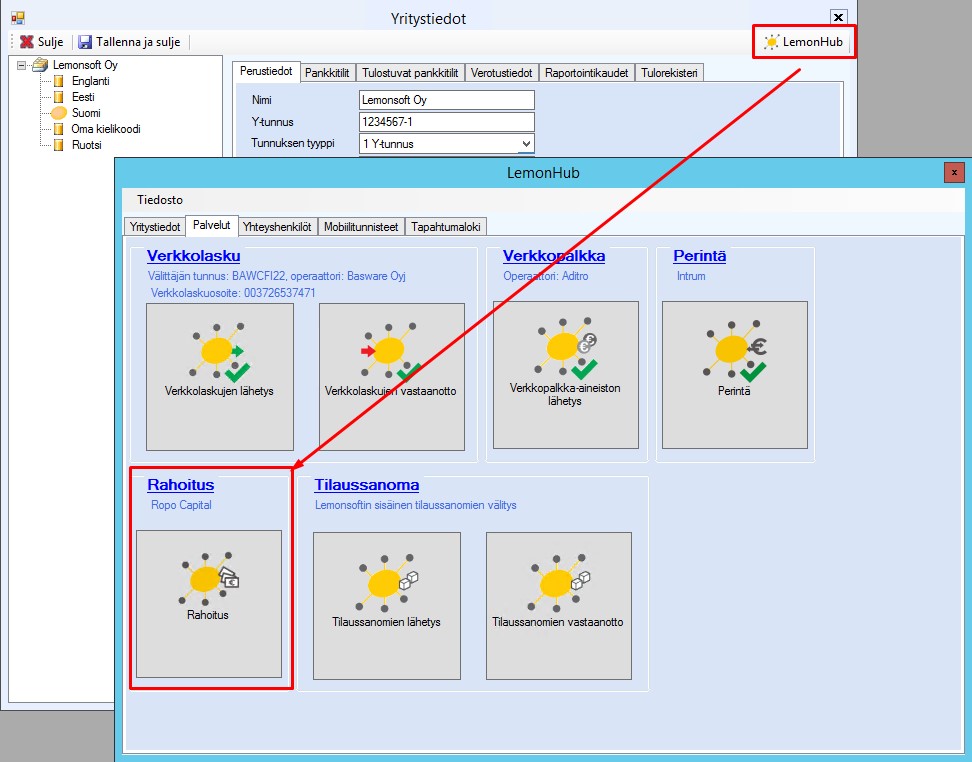Click the lemon icon beside Suomi
Image resolution: width=972 pixels, height=762 pixels.
coord(58,113)
